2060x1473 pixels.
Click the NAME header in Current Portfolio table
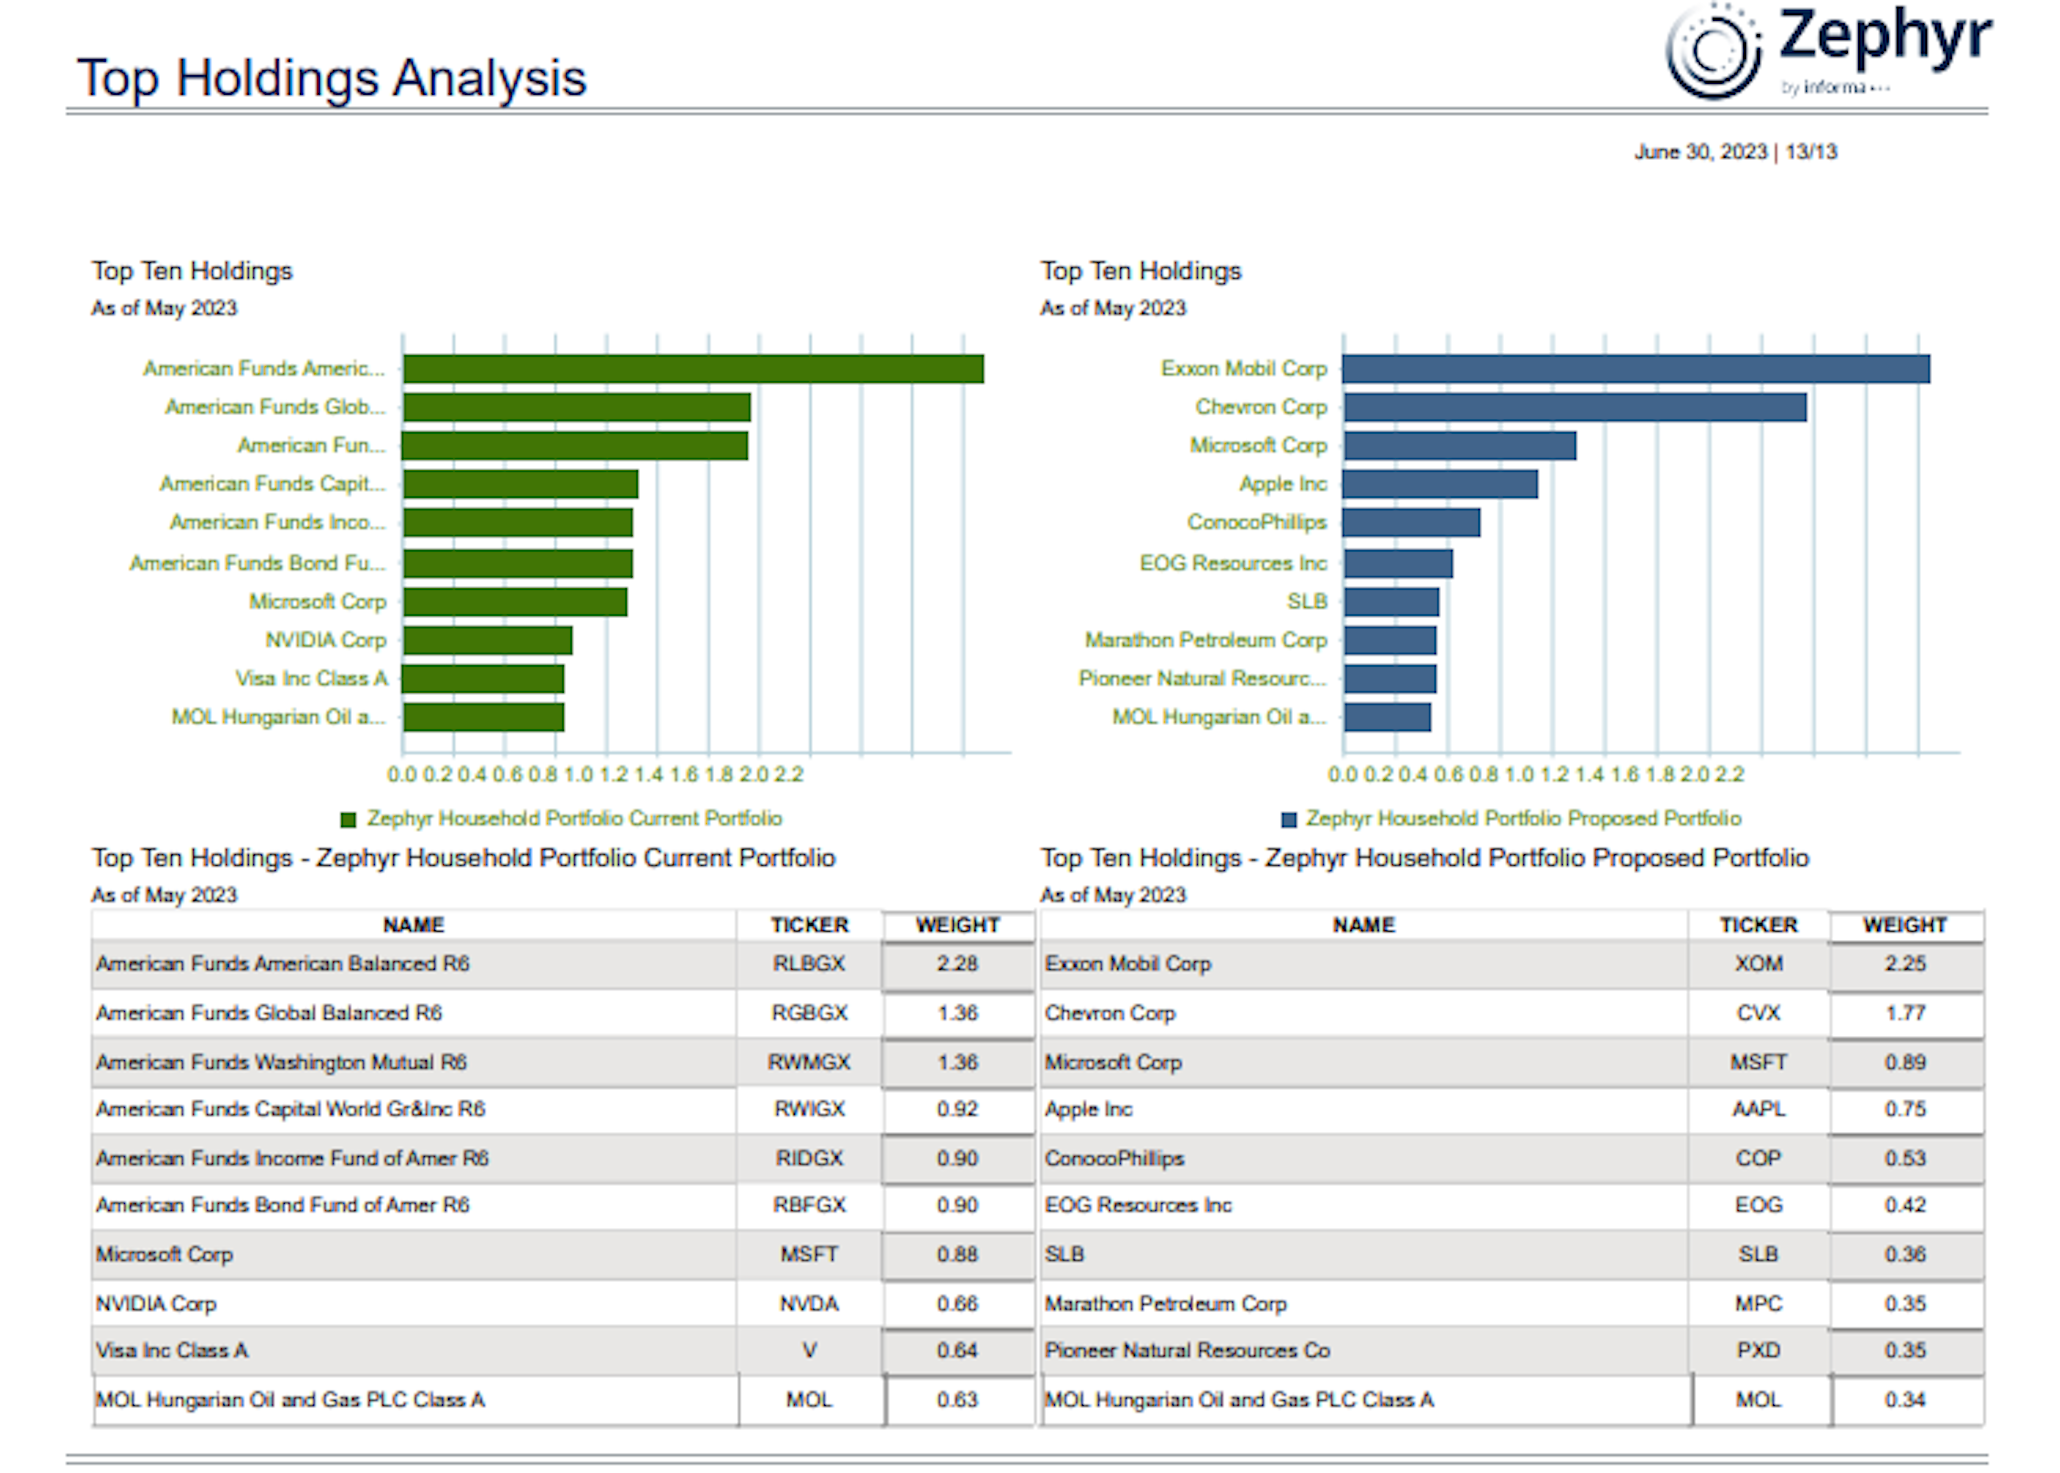[x=413, y=925]
